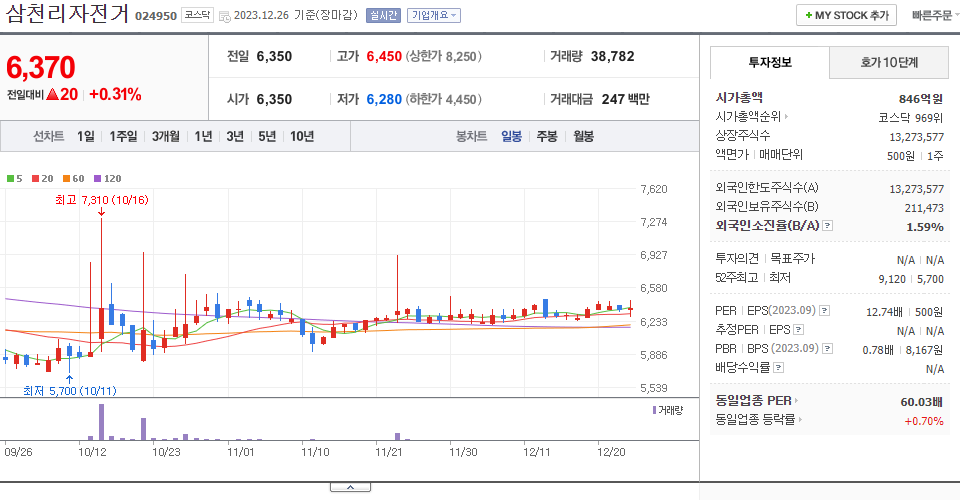The height and width of the screenshot is (500, 960).
Task: Click the 거래량 value 38,782
Action: 612,56
